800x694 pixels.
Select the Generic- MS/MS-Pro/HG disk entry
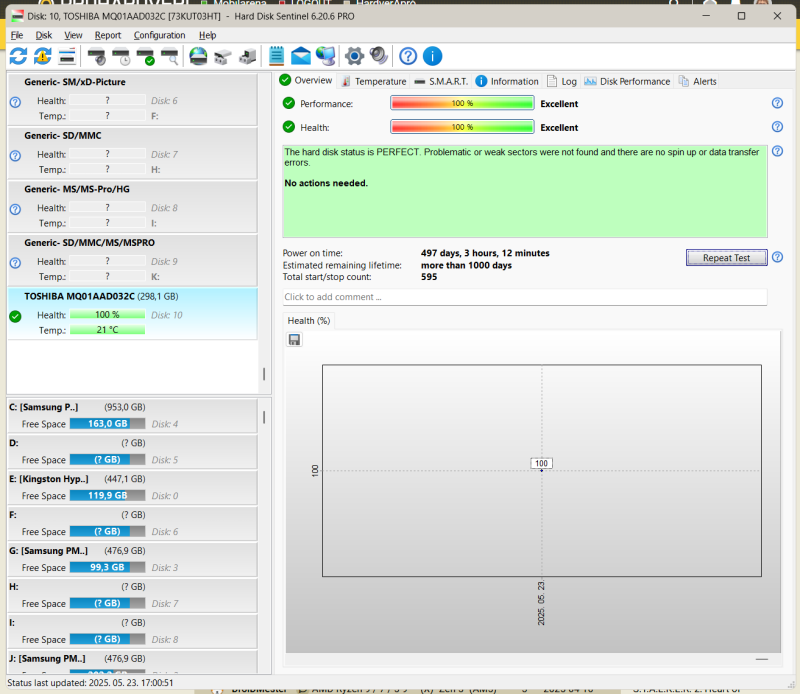133,206
